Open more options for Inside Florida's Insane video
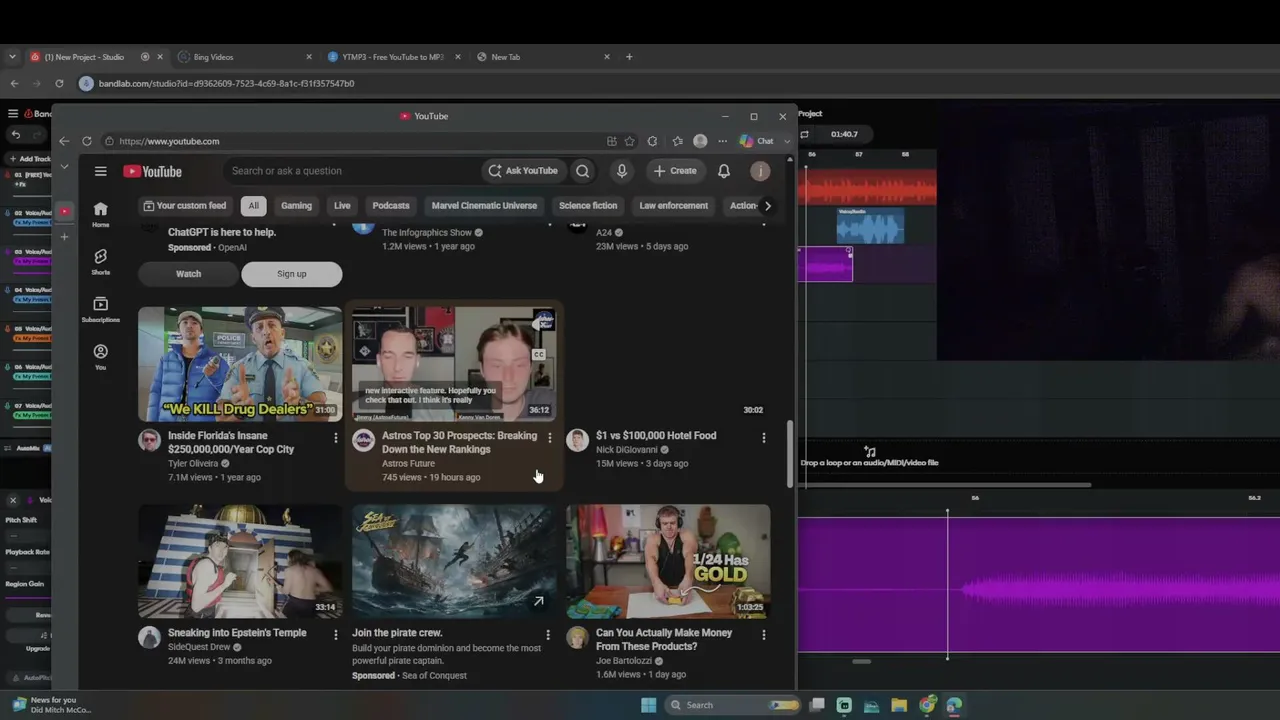This screenshot has width=1280, height=720. coord(335,438)
